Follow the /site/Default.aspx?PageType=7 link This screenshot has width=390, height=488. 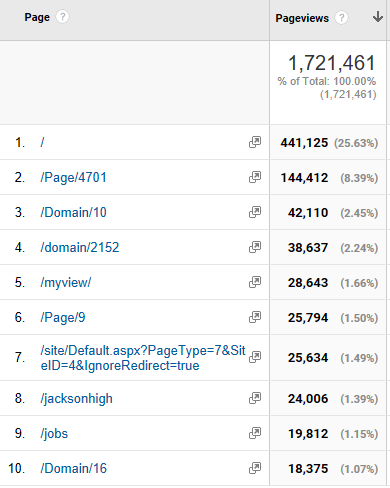point(143,358)
